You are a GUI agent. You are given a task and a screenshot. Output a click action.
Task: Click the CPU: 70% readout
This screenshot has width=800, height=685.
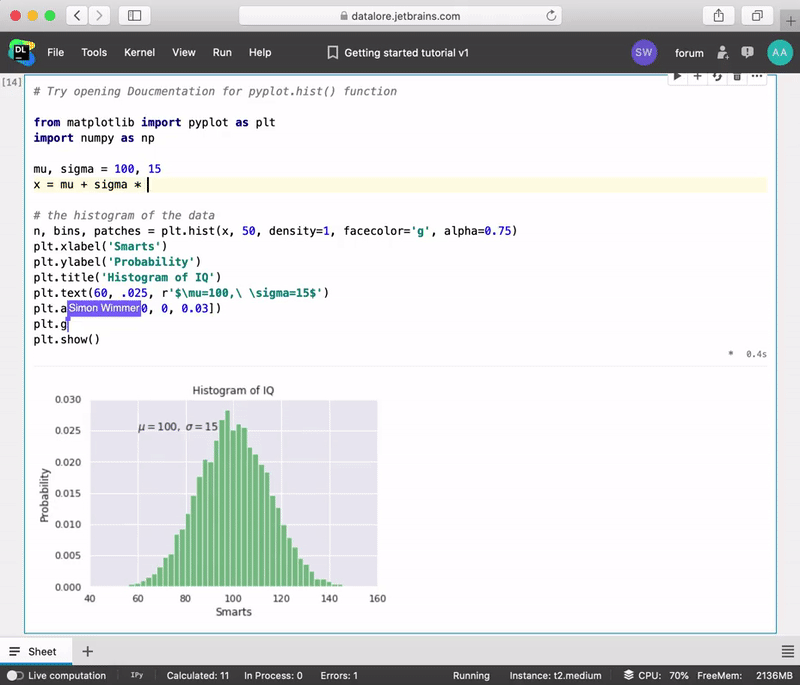pos(663,675)
